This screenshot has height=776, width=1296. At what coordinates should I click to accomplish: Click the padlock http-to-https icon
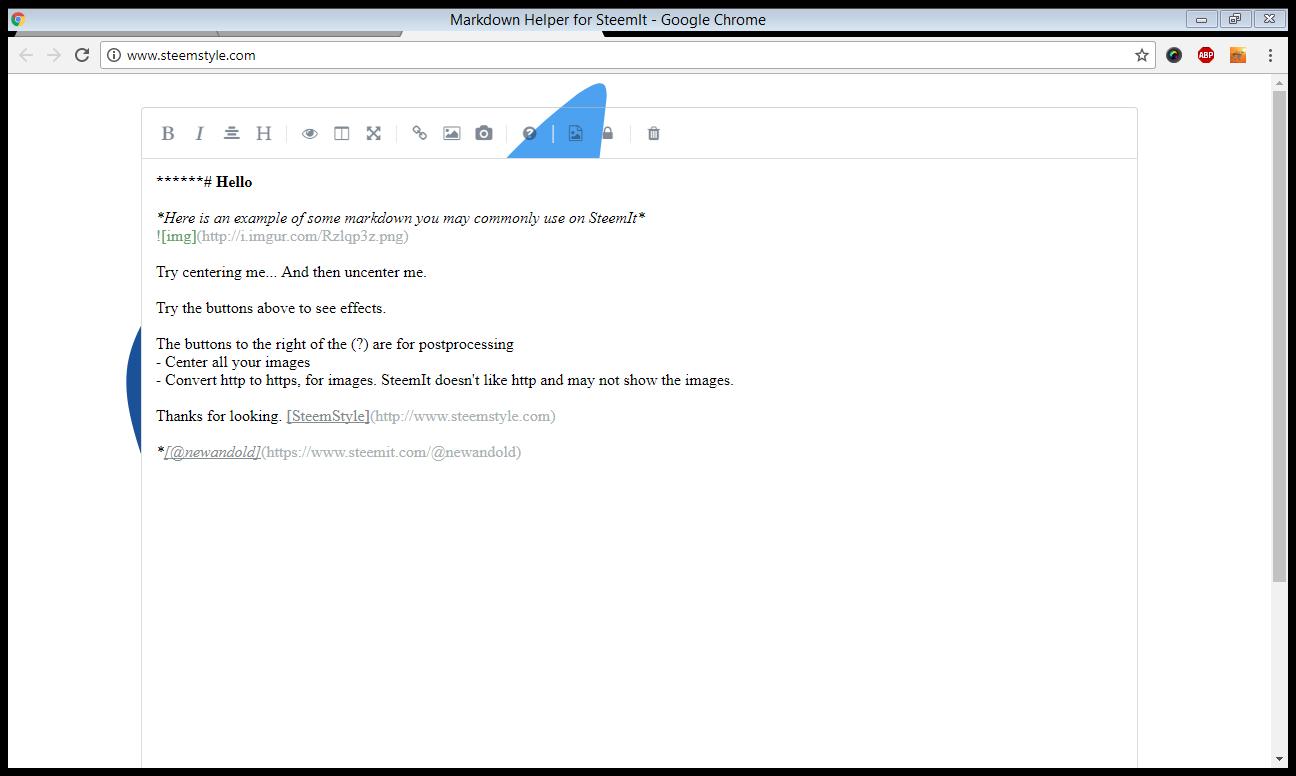[x=607, y=133]
